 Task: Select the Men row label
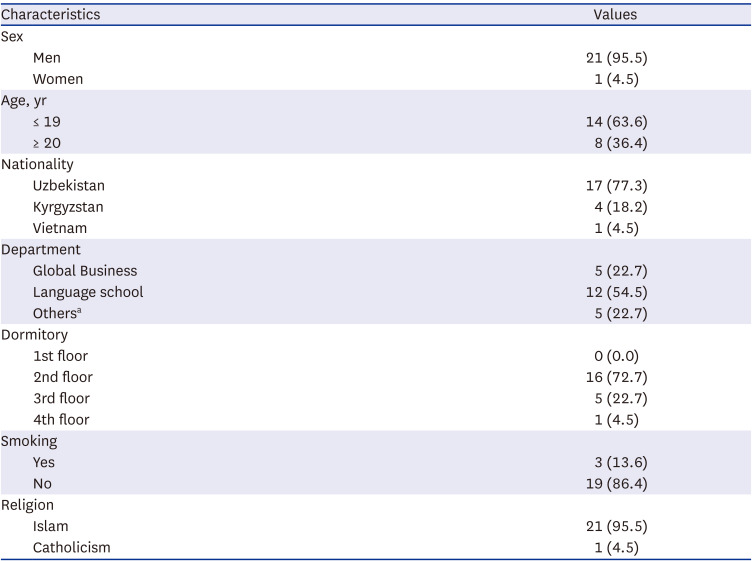tap(47, 58)
